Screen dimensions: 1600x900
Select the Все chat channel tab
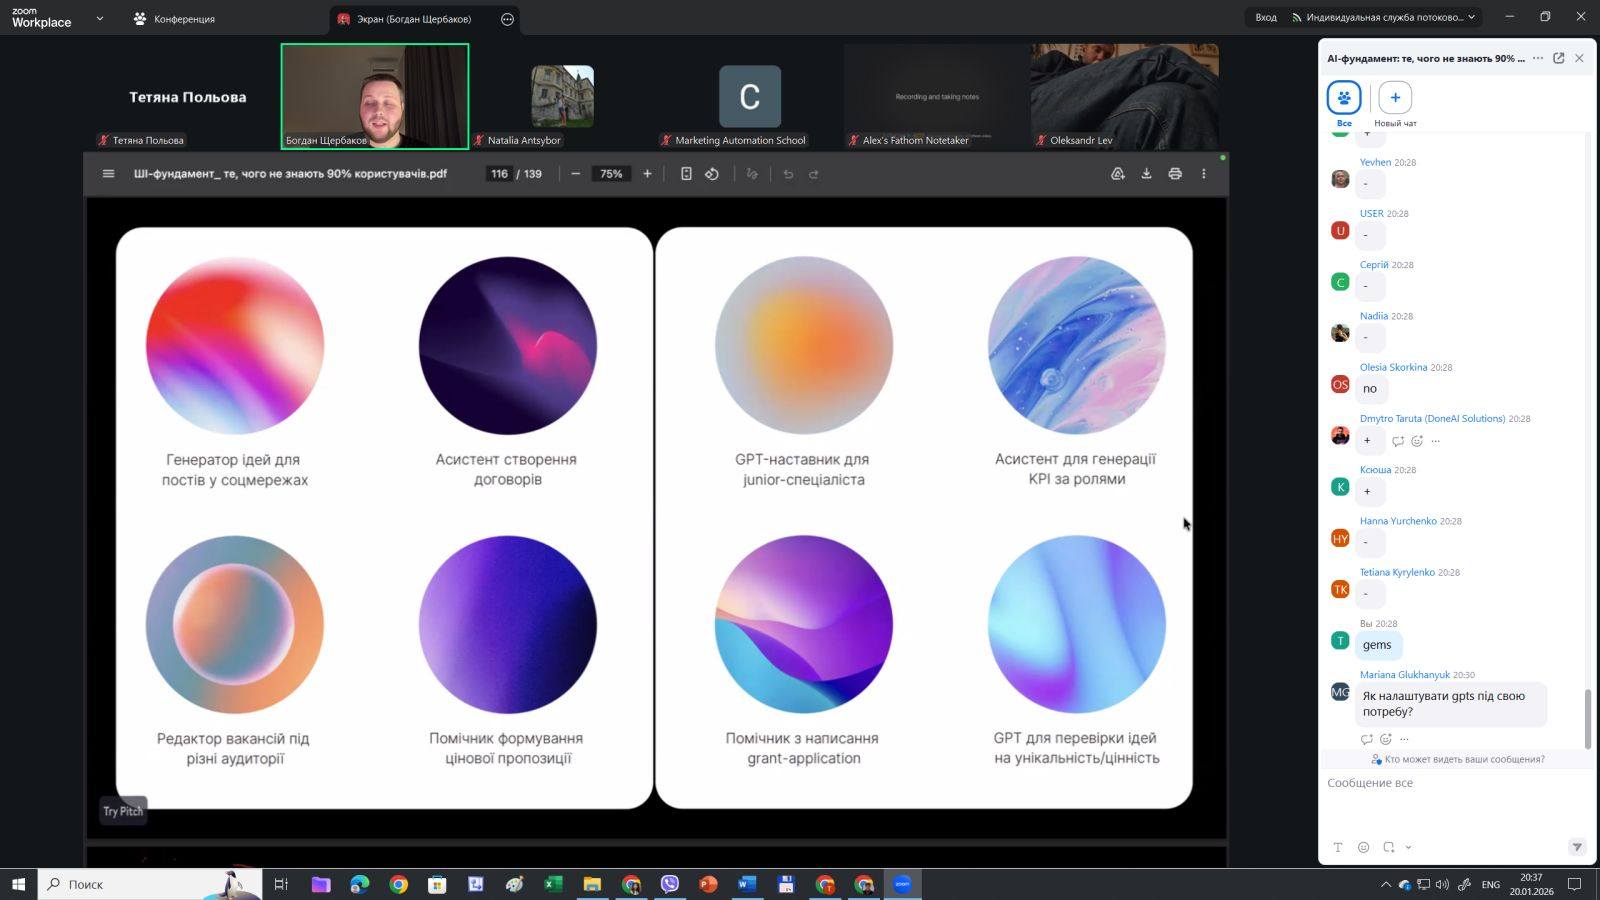[1344, 99]
